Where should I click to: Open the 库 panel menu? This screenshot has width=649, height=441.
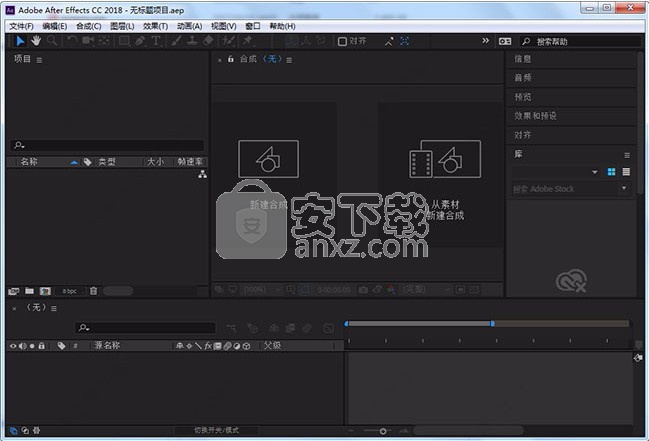point(627,155)
